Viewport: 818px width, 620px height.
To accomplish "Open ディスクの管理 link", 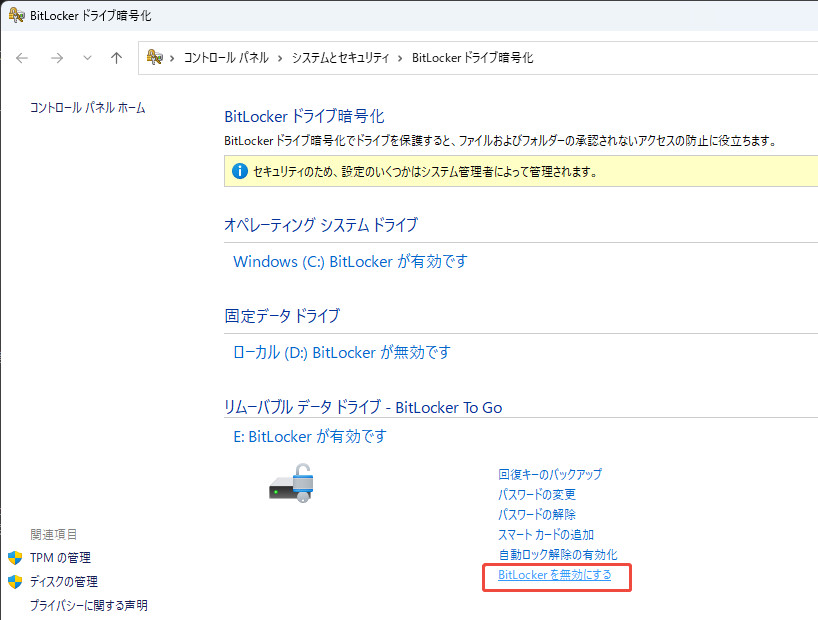I will [x=64, y=581].
